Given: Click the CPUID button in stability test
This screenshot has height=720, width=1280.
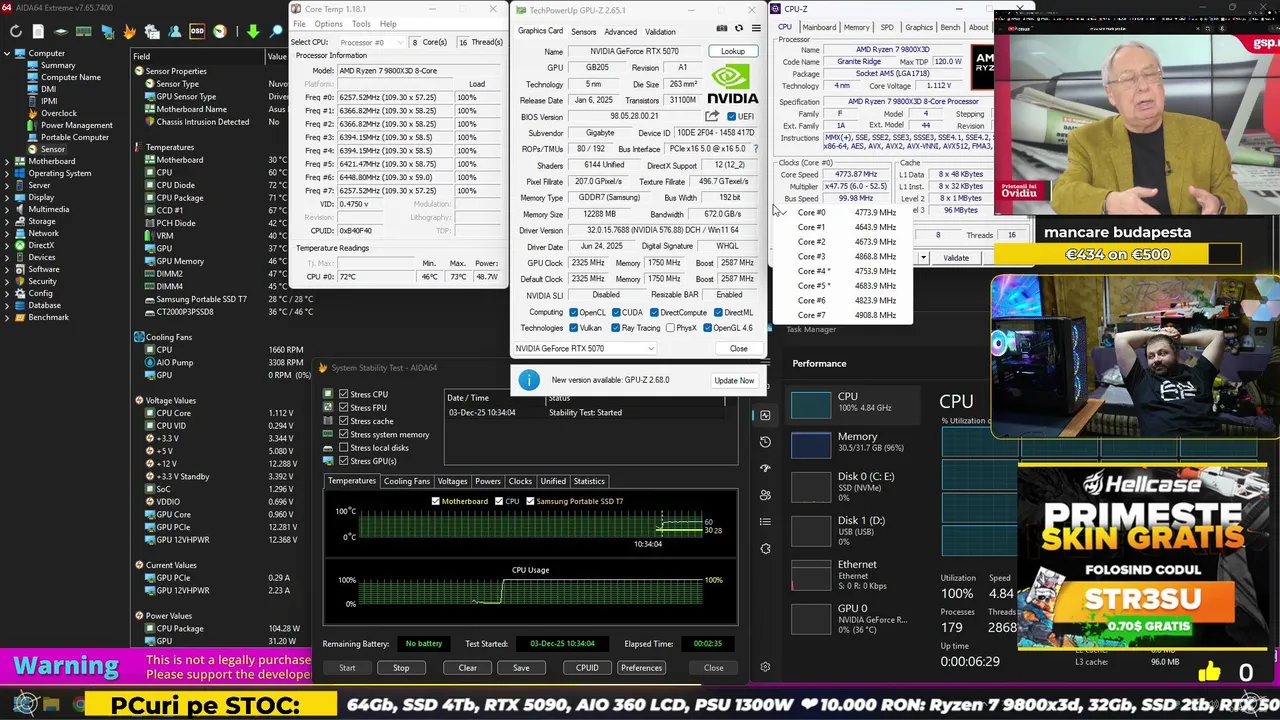Looking at the screenshot, I should click(x=587, y=667).
